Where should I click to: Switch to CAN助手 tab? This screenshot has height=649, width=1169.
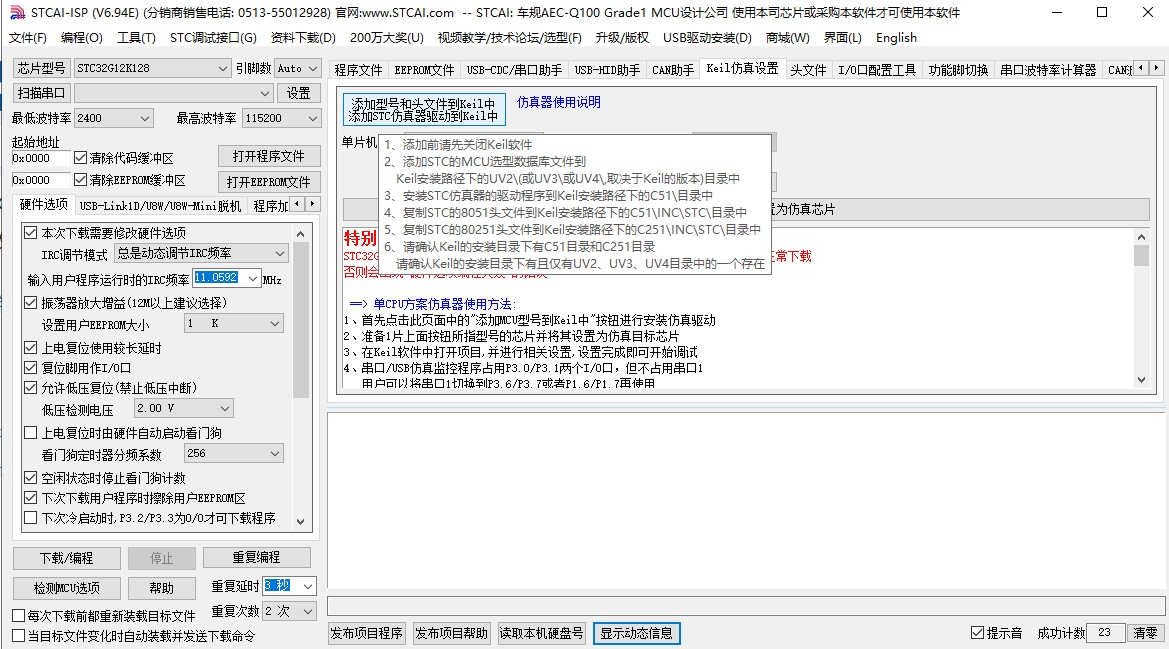[673, 69]
